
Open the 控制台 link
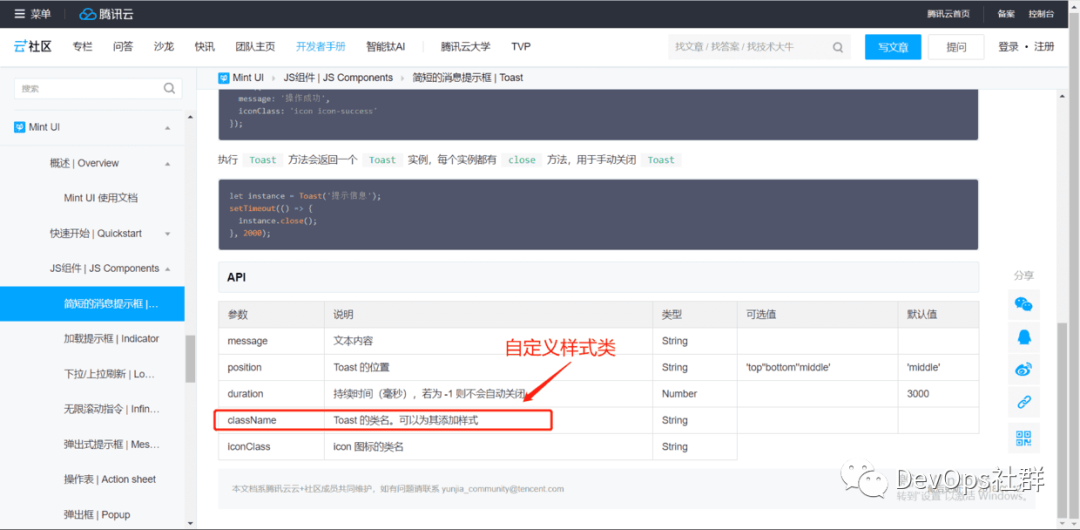[1041, 14]
